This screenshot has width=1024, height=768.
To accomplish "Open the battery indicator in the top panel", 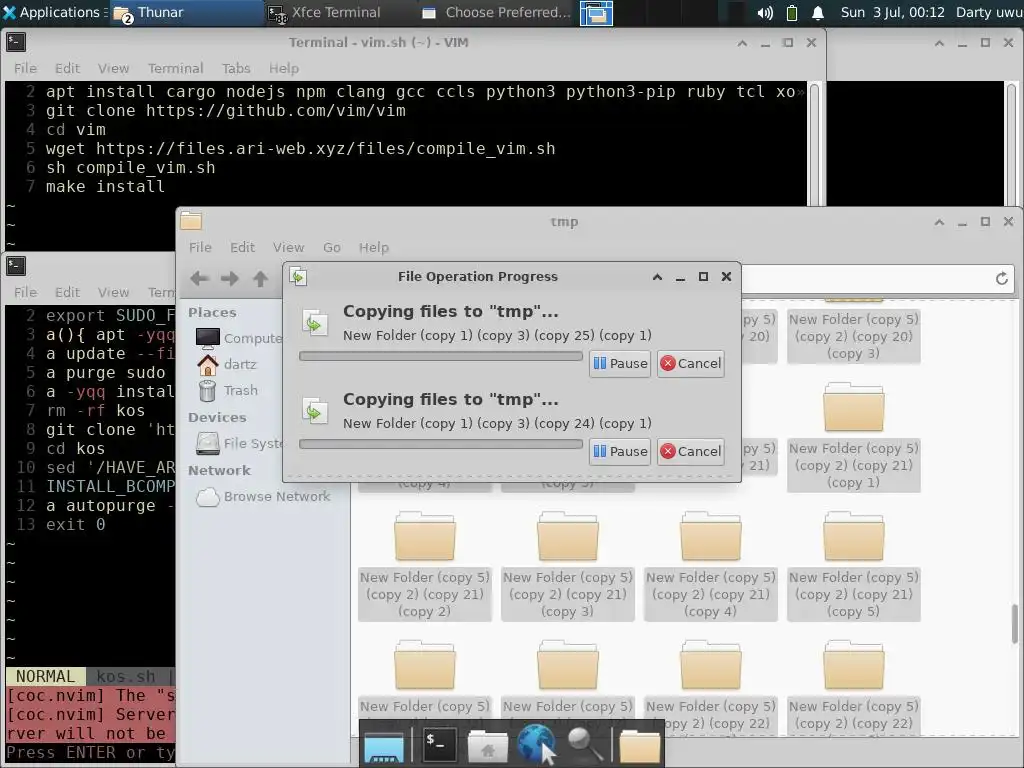I will tap(792, 13).
